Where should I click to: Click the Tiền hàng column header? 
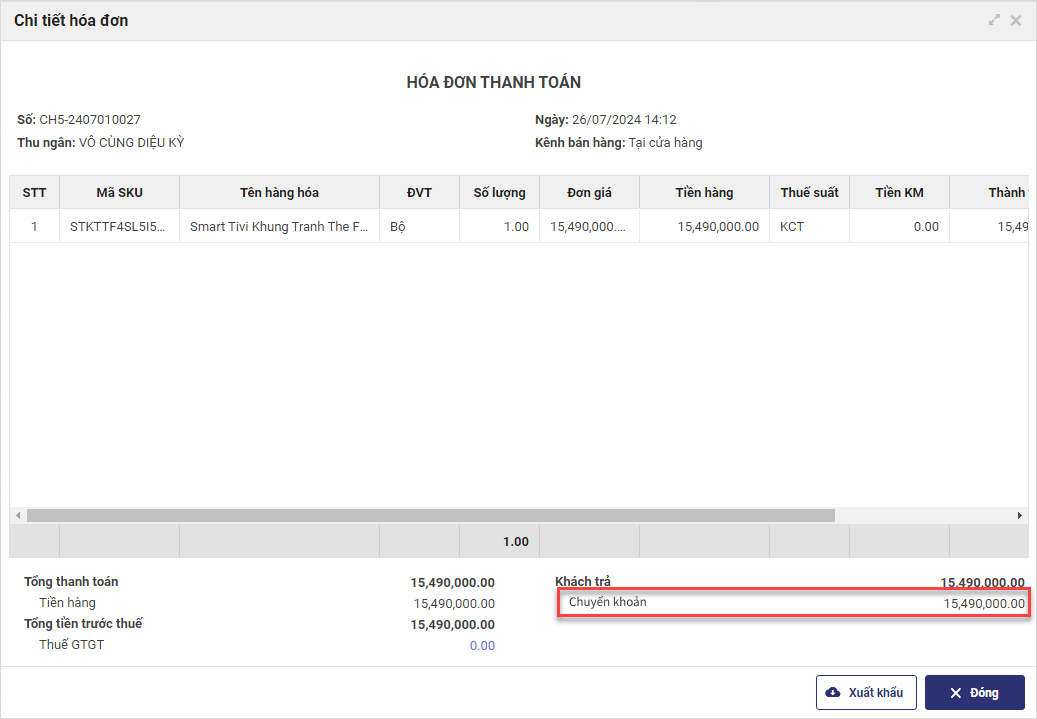(704, 193)
